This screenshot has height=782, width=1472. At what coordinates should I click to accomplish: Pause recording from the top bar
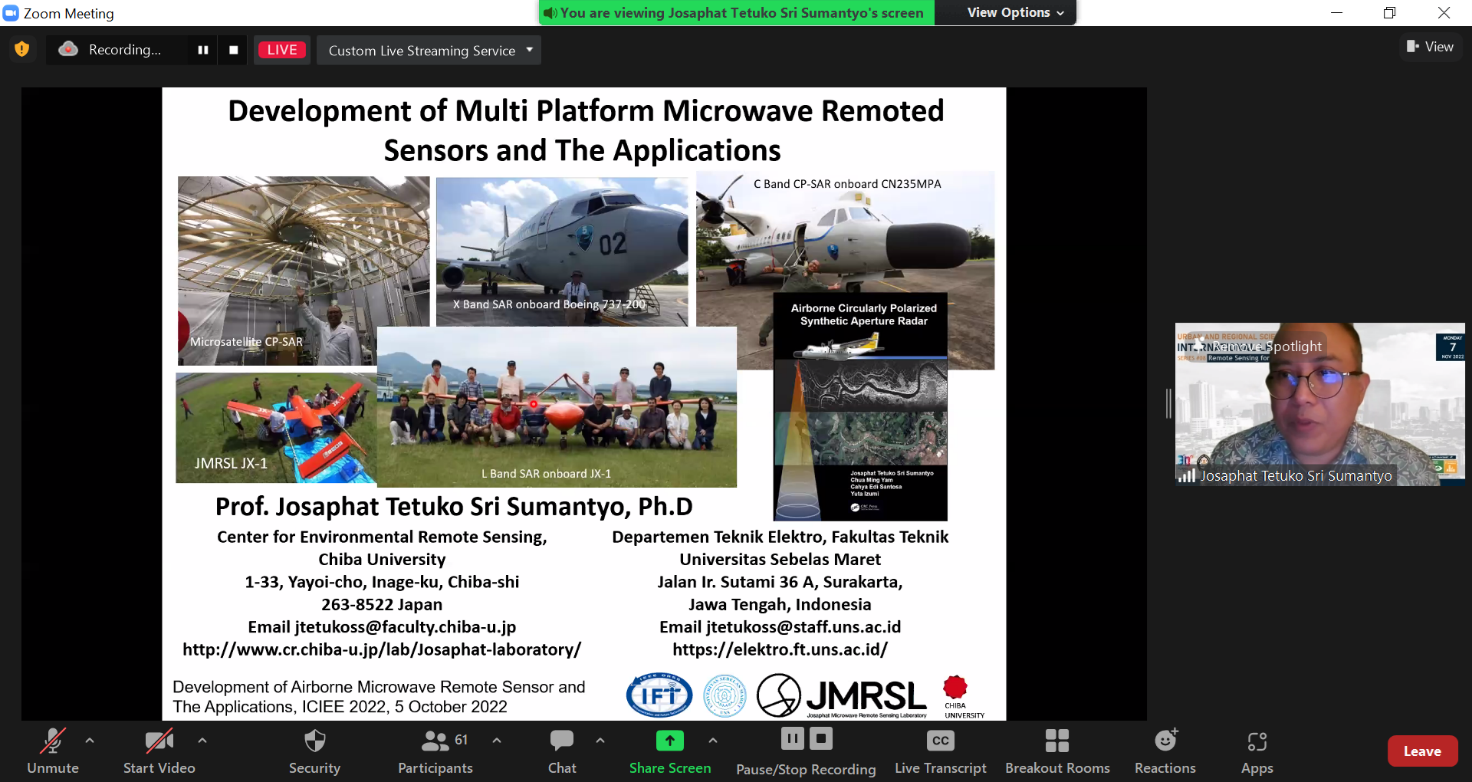(203, 50)
